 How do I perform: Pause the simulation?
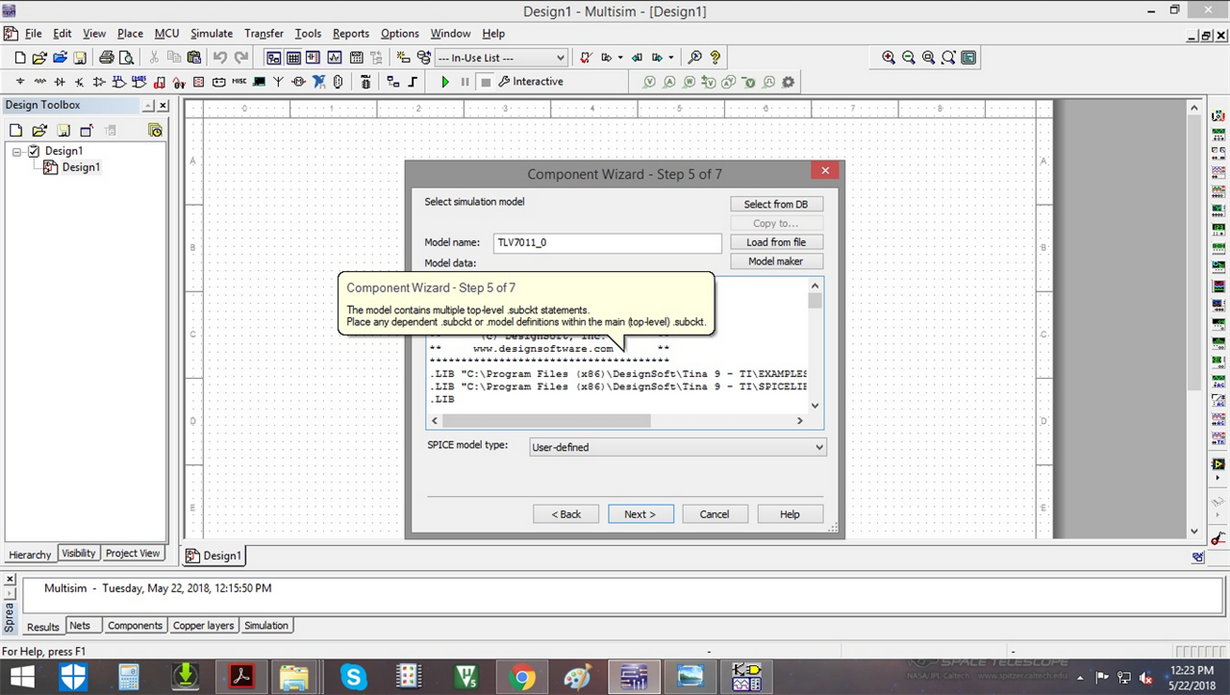pyautogui.click(x=465, y=82)
